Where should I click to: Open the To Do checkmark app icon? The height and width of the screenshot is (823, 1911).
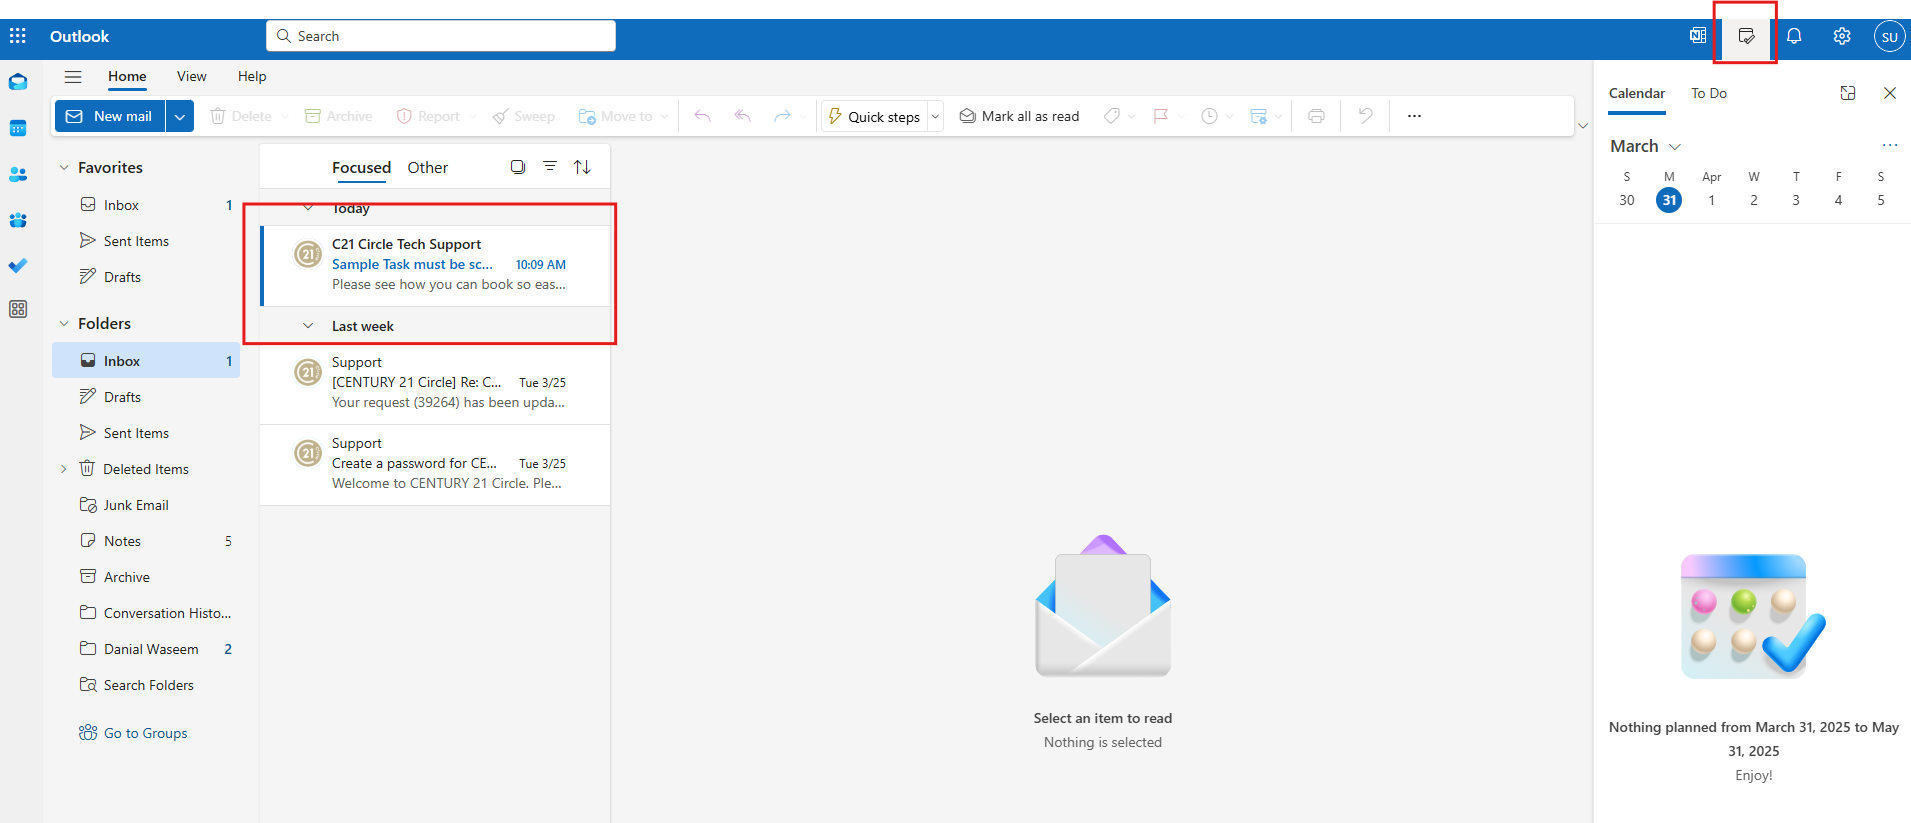(x=18, y=266)
